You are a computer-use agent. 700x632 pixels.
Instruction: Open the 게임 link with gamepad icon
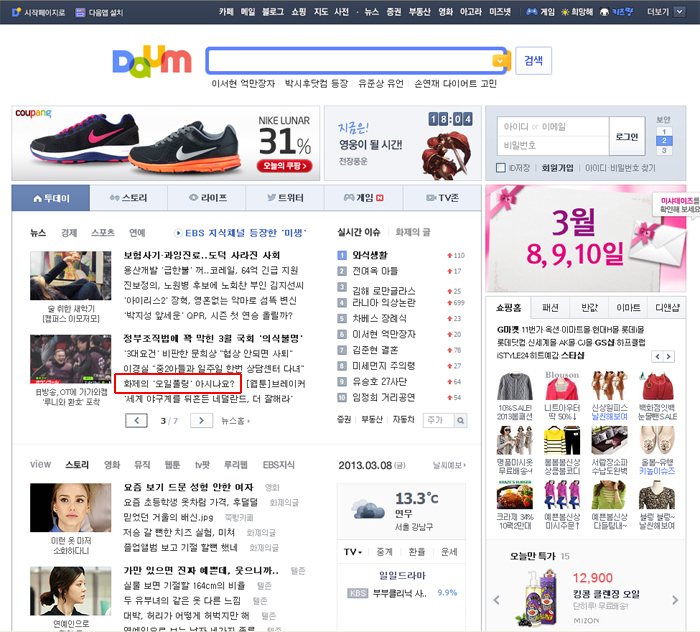click(x=540, y=12)
